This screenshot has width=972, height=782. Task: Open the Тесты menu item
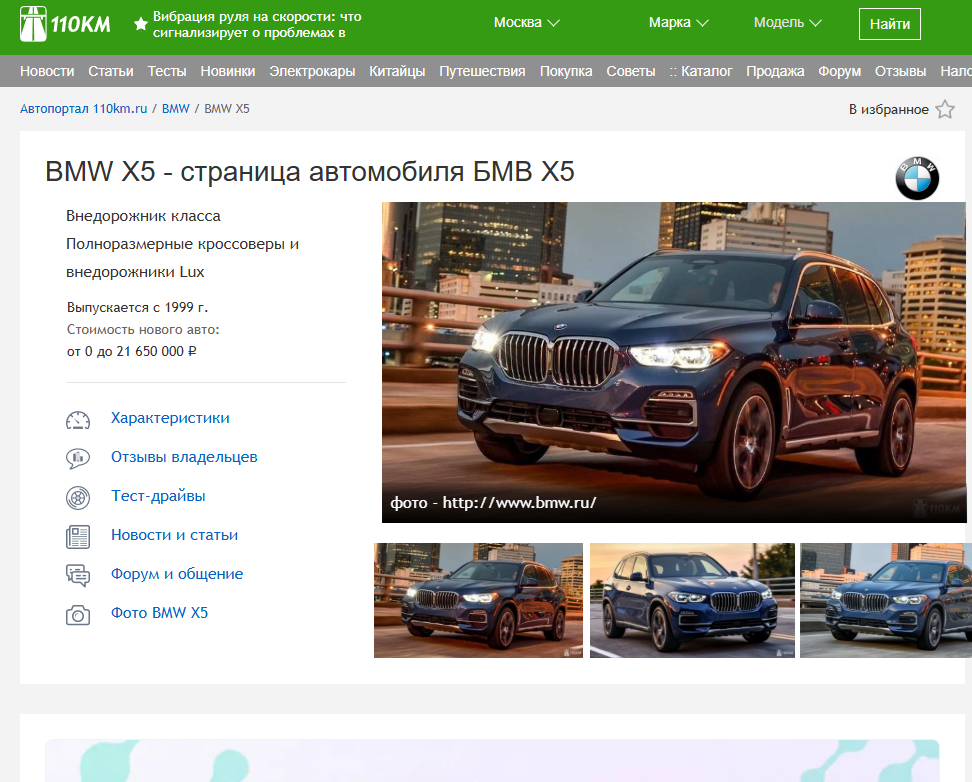tap(167, 71)
